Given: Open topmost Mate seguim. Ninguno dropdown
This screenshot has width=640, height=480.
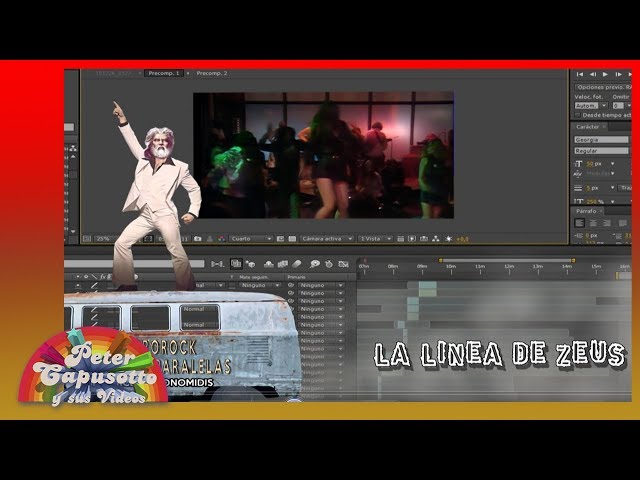Looking at the screenshot, I should (260, 285).
